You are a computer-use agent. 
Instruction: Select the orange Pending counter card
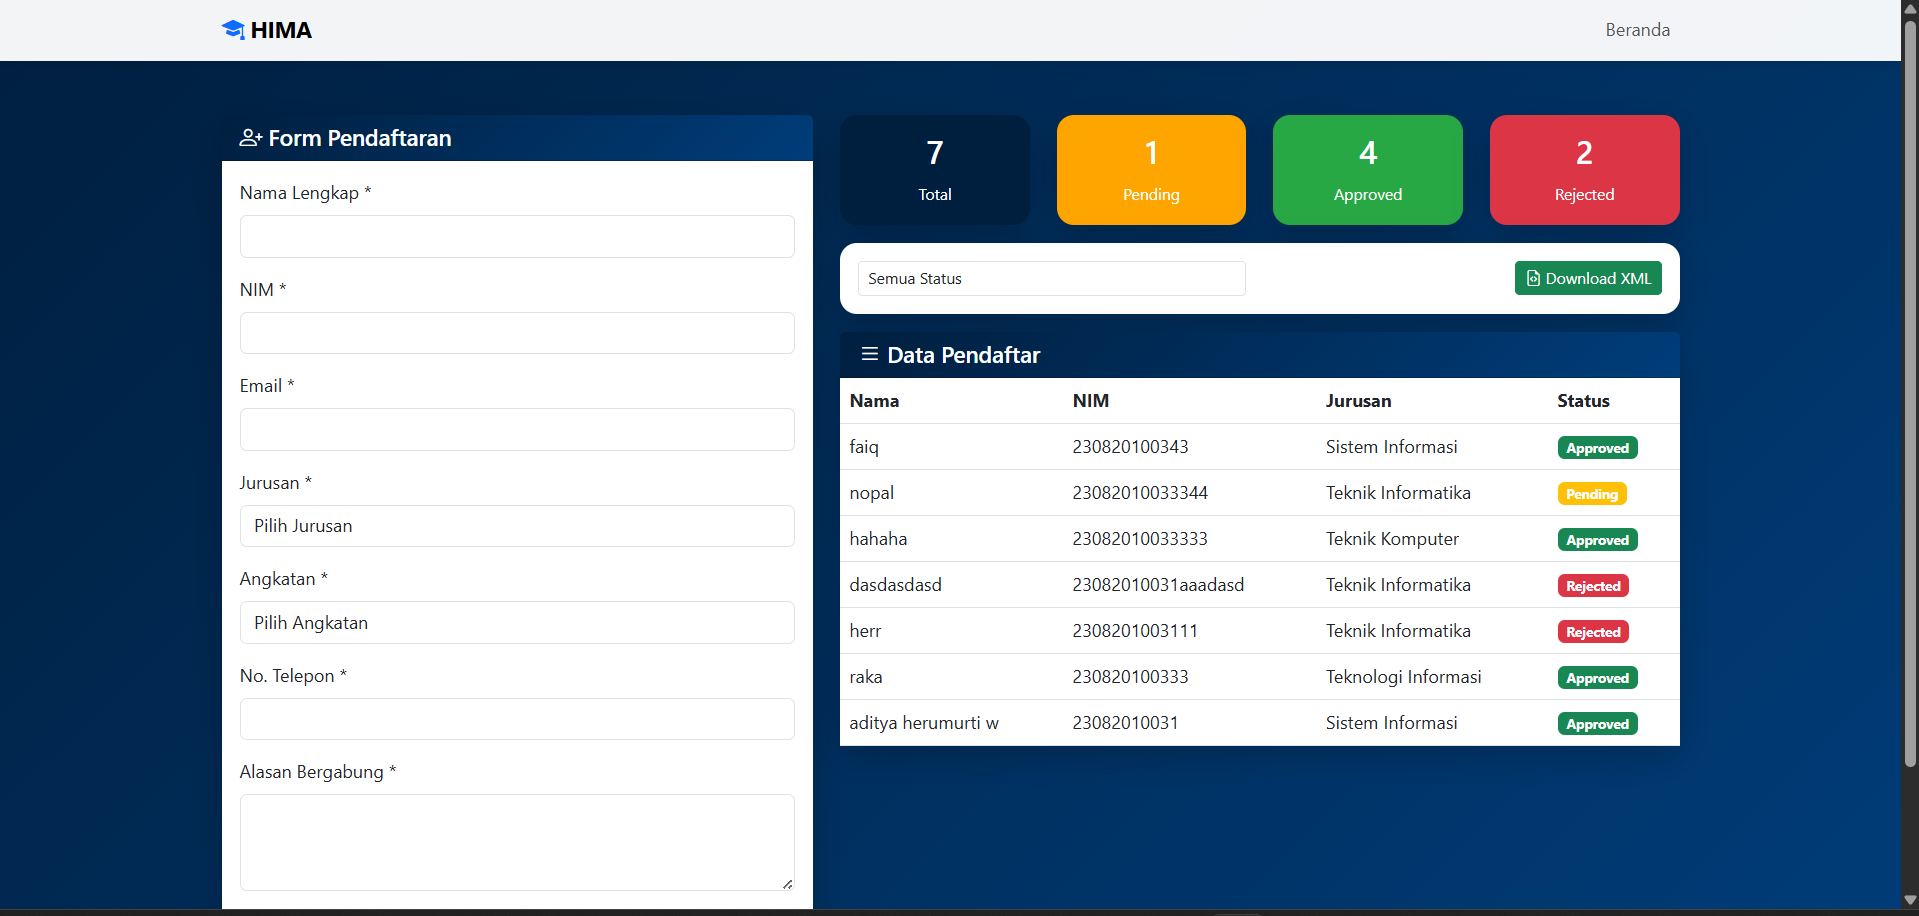pos(1150,169)
